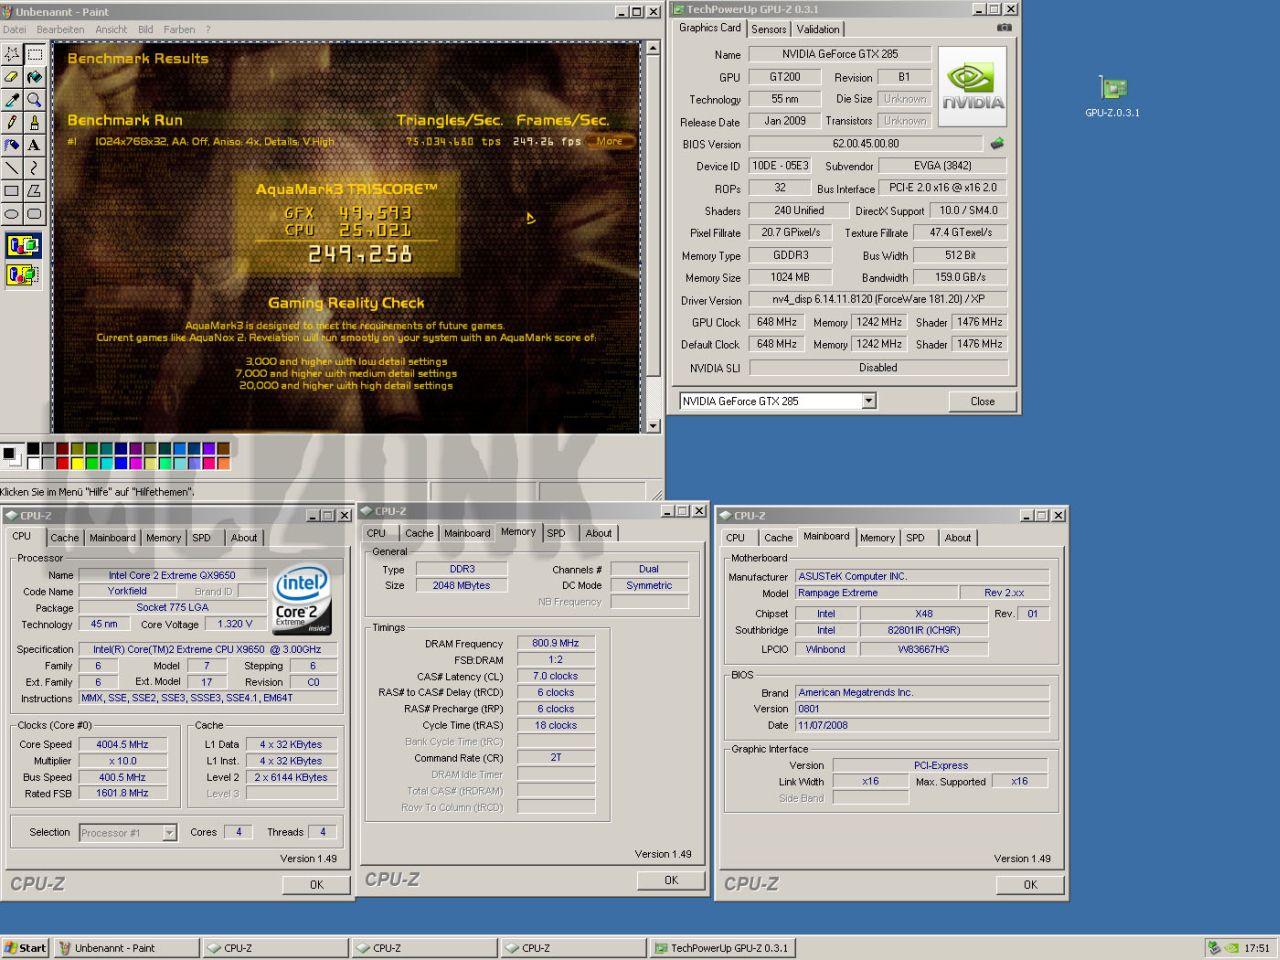Open the Bild menu in Paint
Viewport: 1280px width, 960px height.
tap(146, 29)
